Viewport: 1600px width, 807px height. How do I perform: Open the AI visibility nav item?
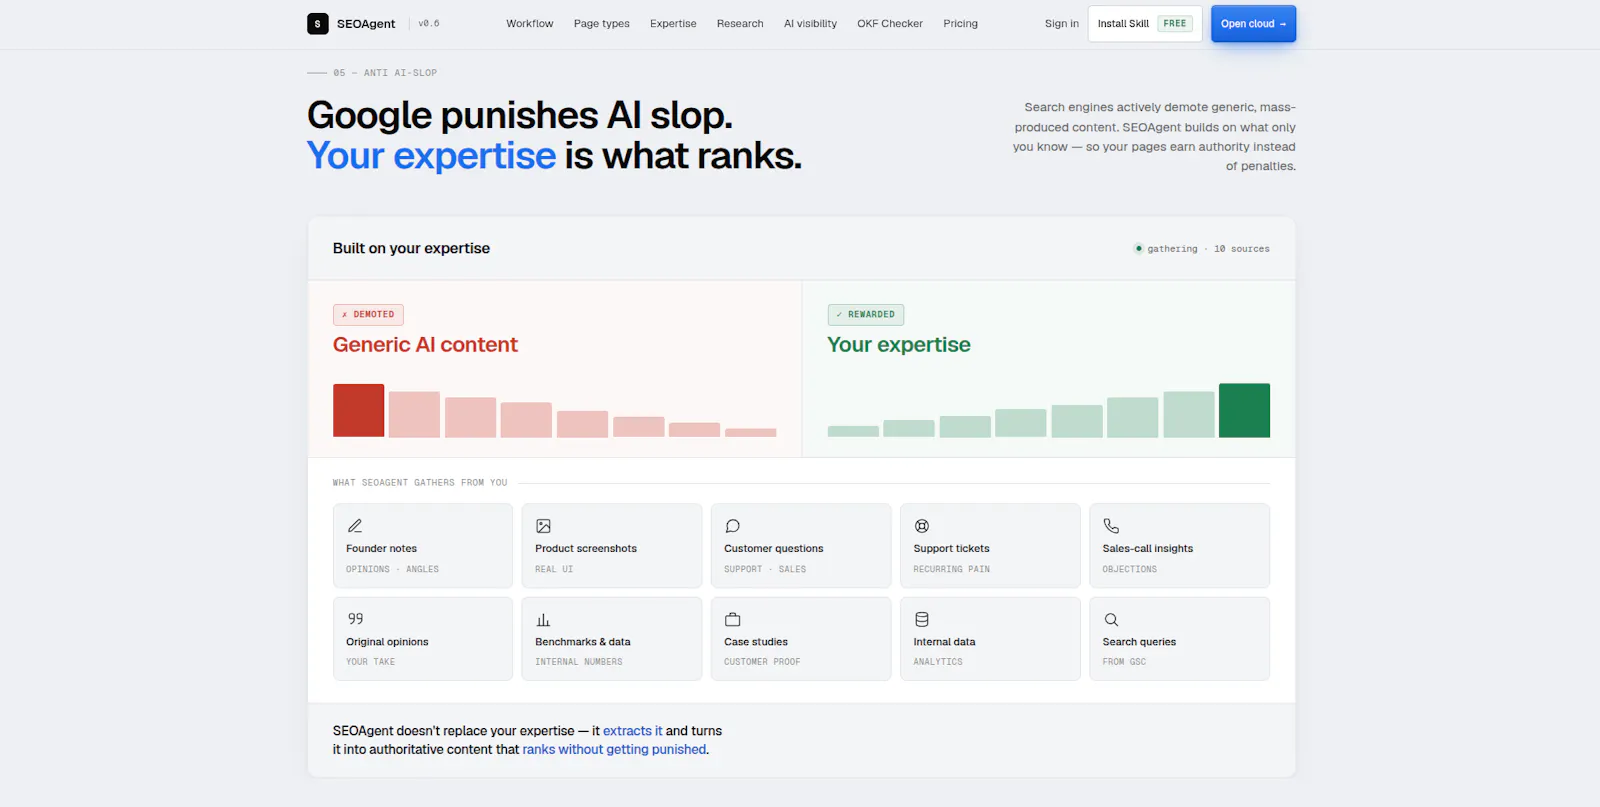(810, 24)
